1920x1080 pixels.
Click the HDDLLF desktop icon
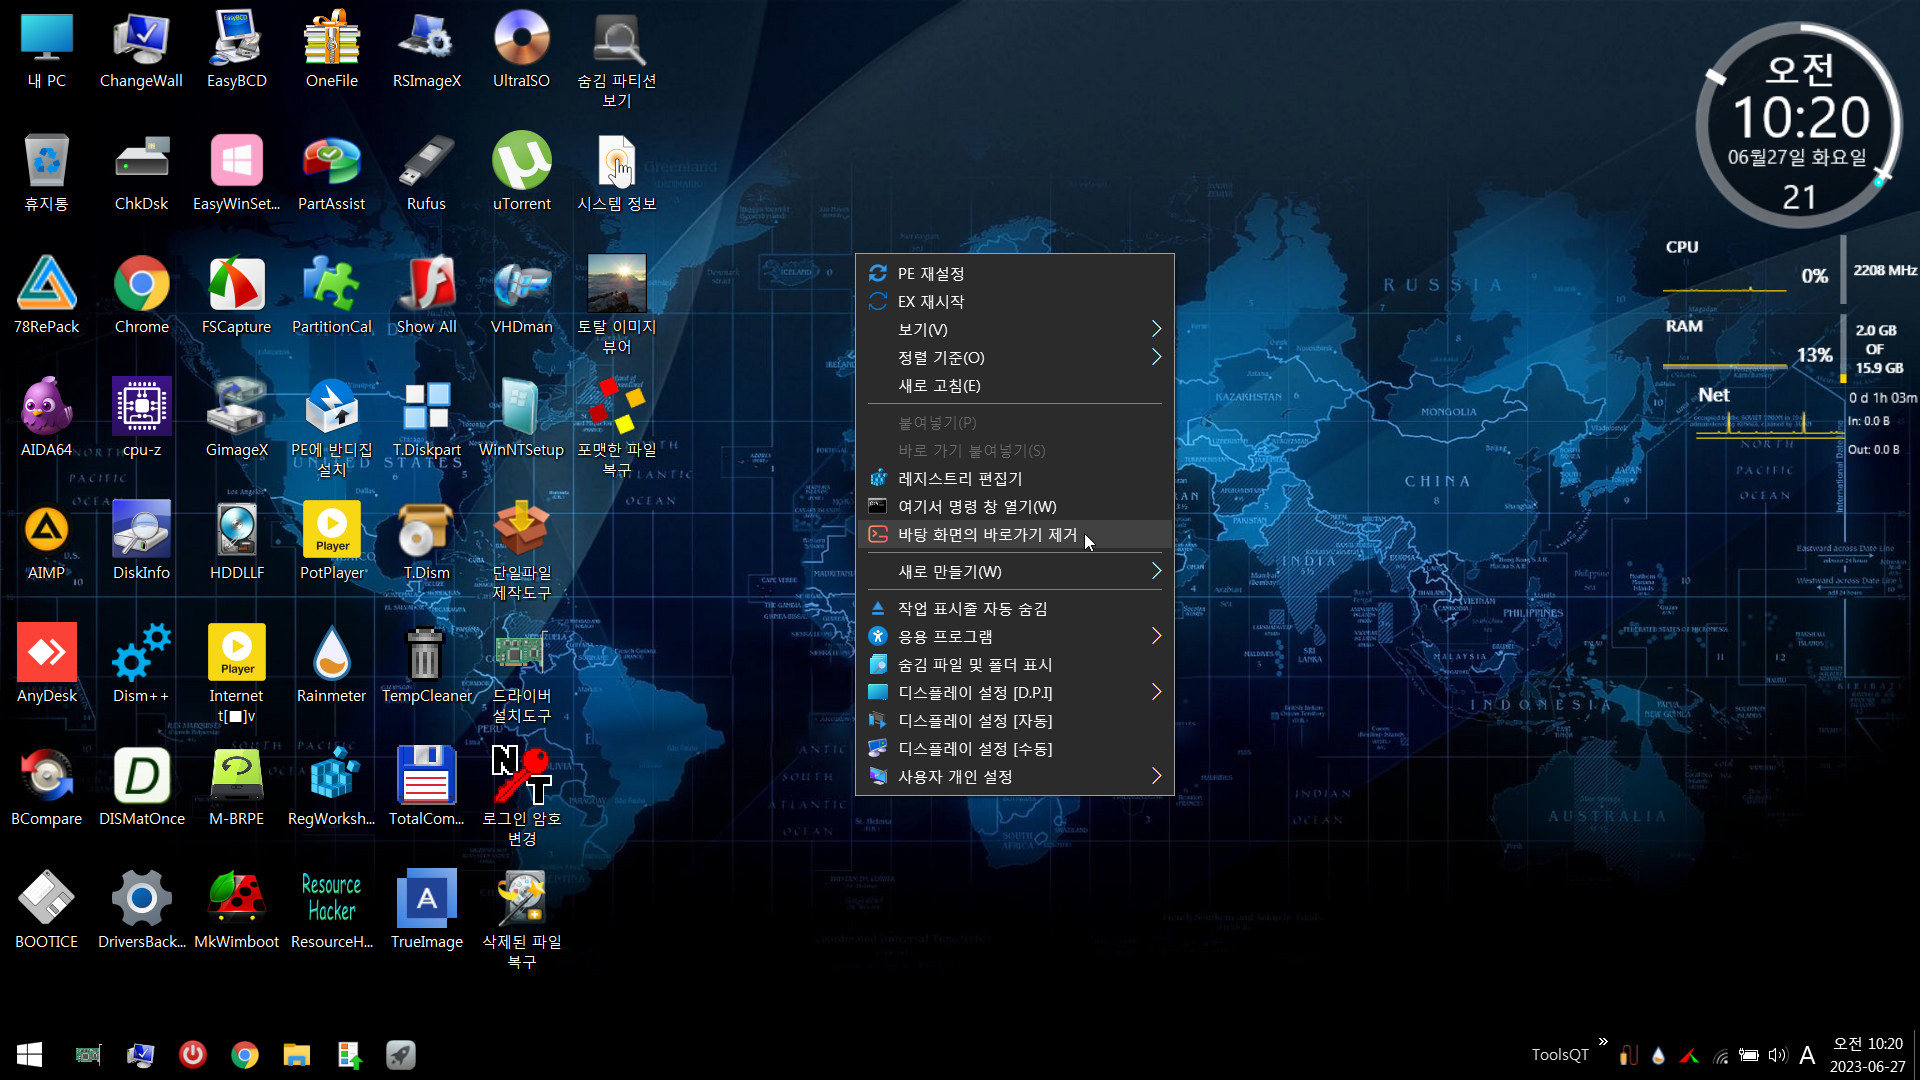237,541
